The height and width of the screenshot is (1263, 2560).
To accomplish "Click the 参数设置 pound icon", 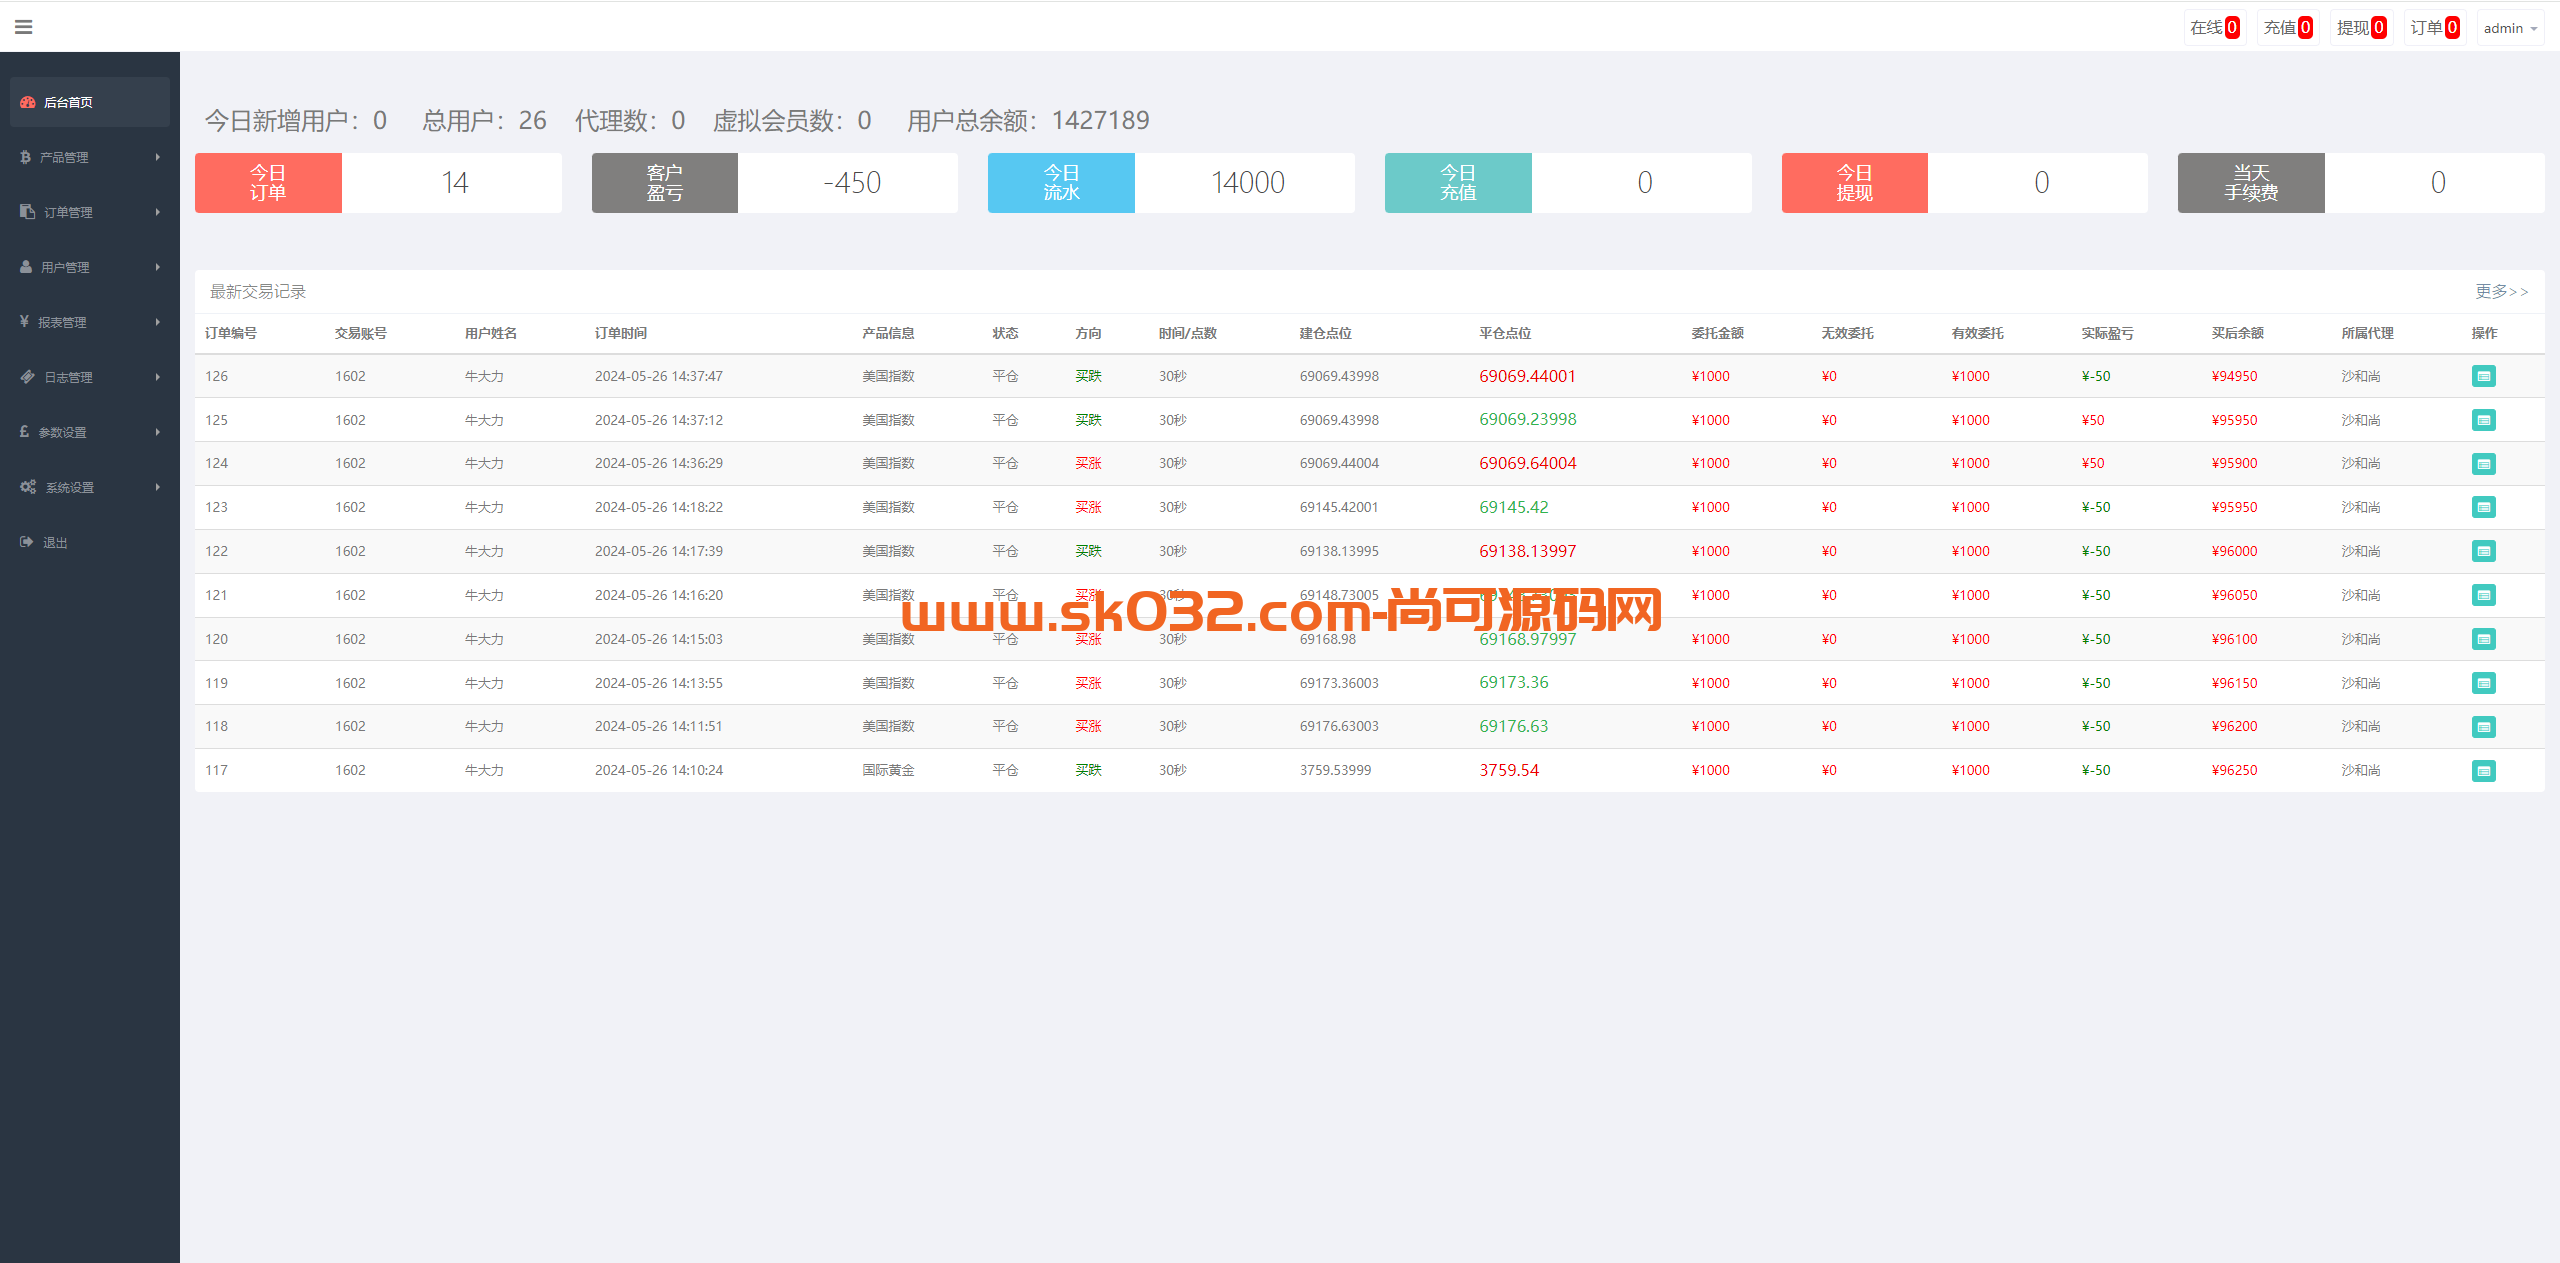I will coord(24,432).
